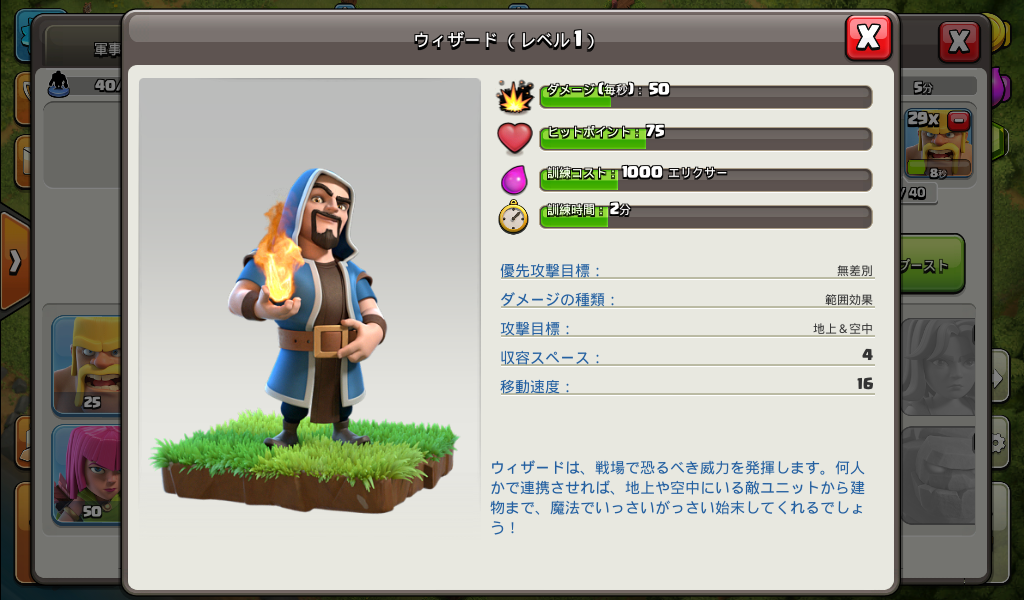
Task: Expand the orange left-side arrow panel
Action: (x=13, y=261)
